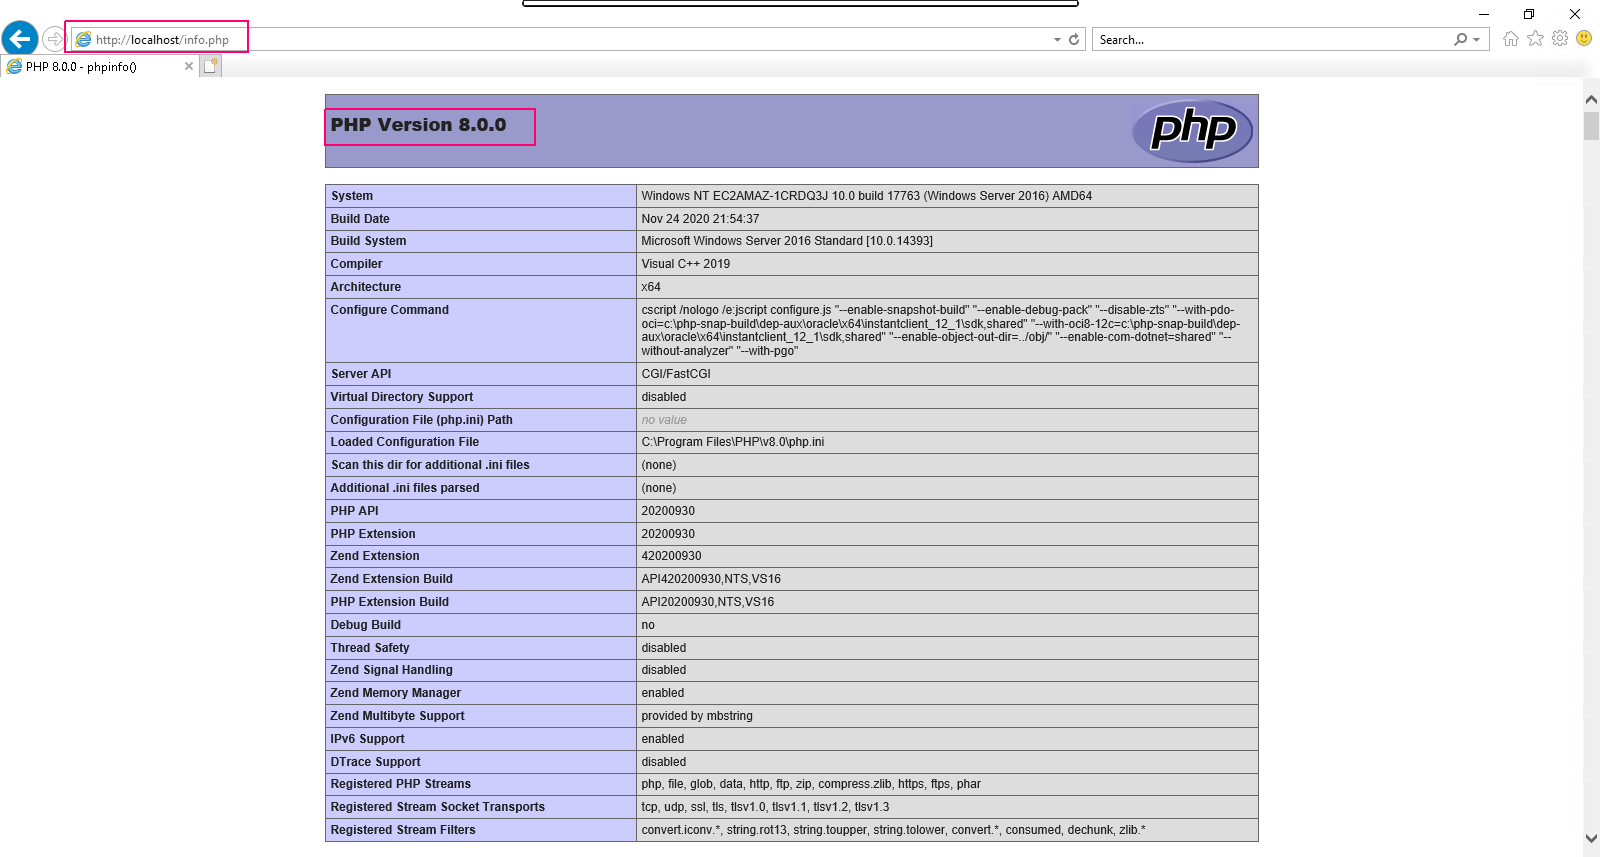Click the 'System' row label
Screen dimensions: 1600x857
[352, 196]
